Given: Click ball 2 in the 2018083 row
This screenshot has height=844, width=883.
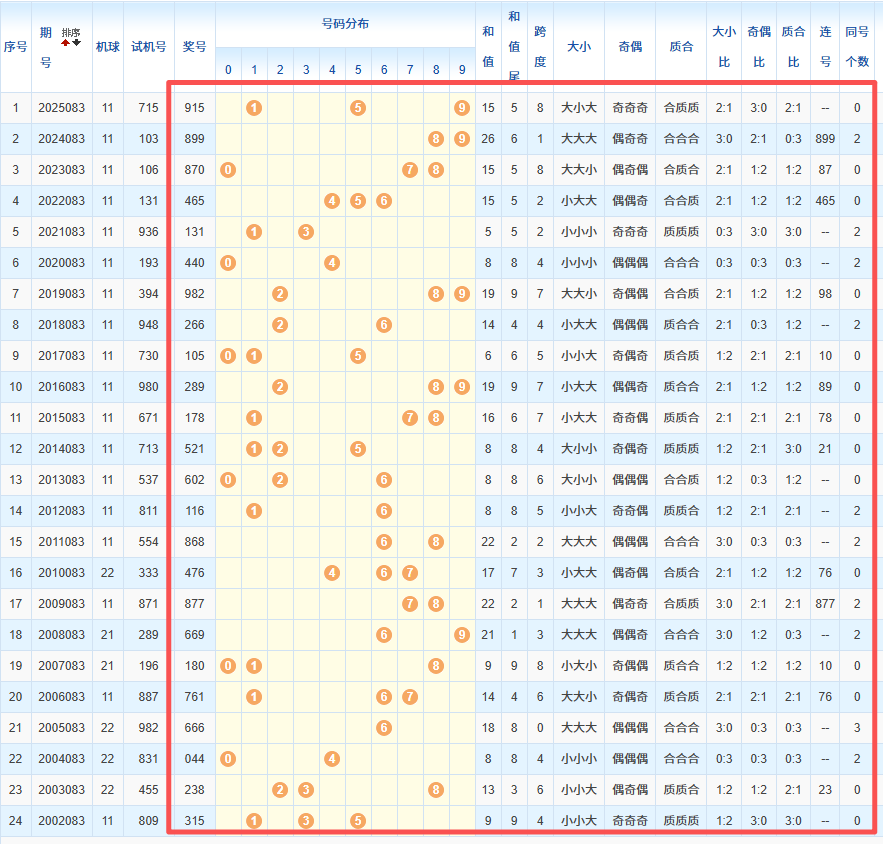Looking at the screenshot, I should pos(280,325).
